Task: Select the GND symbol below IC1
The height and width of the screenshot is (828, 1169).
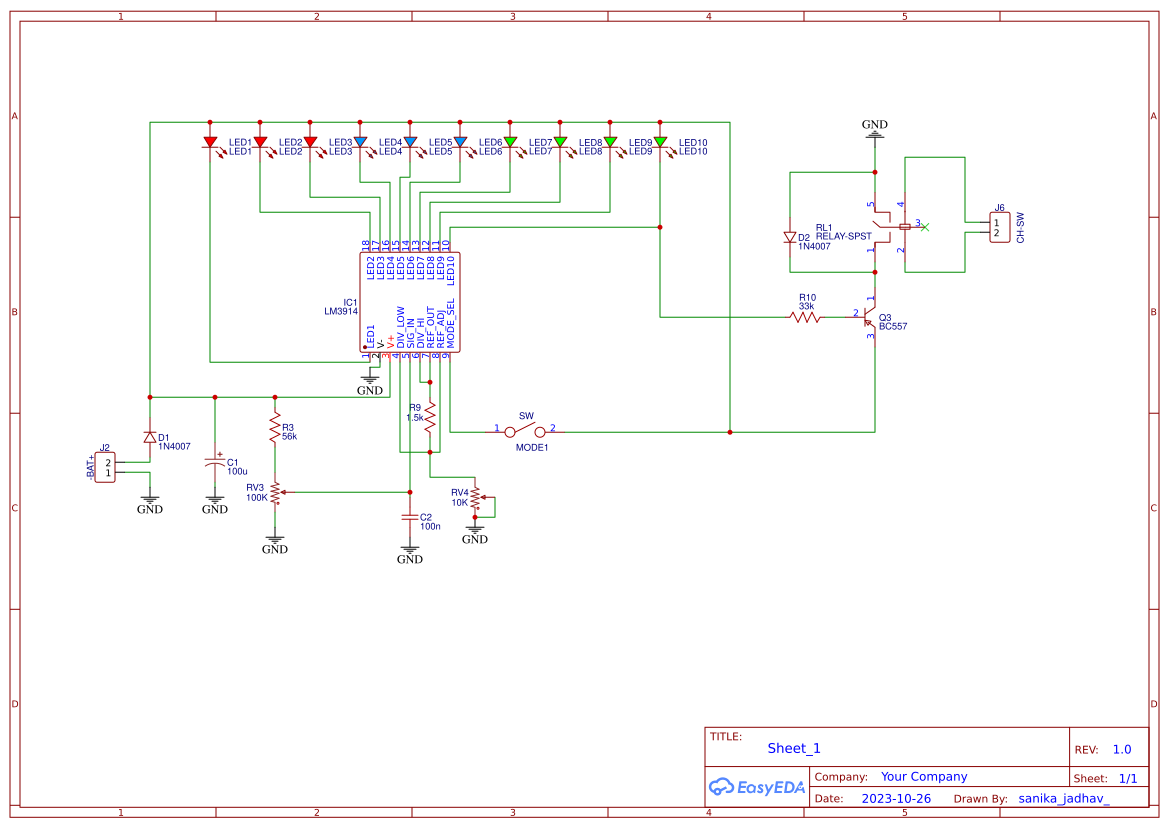Action: point(370,380)
